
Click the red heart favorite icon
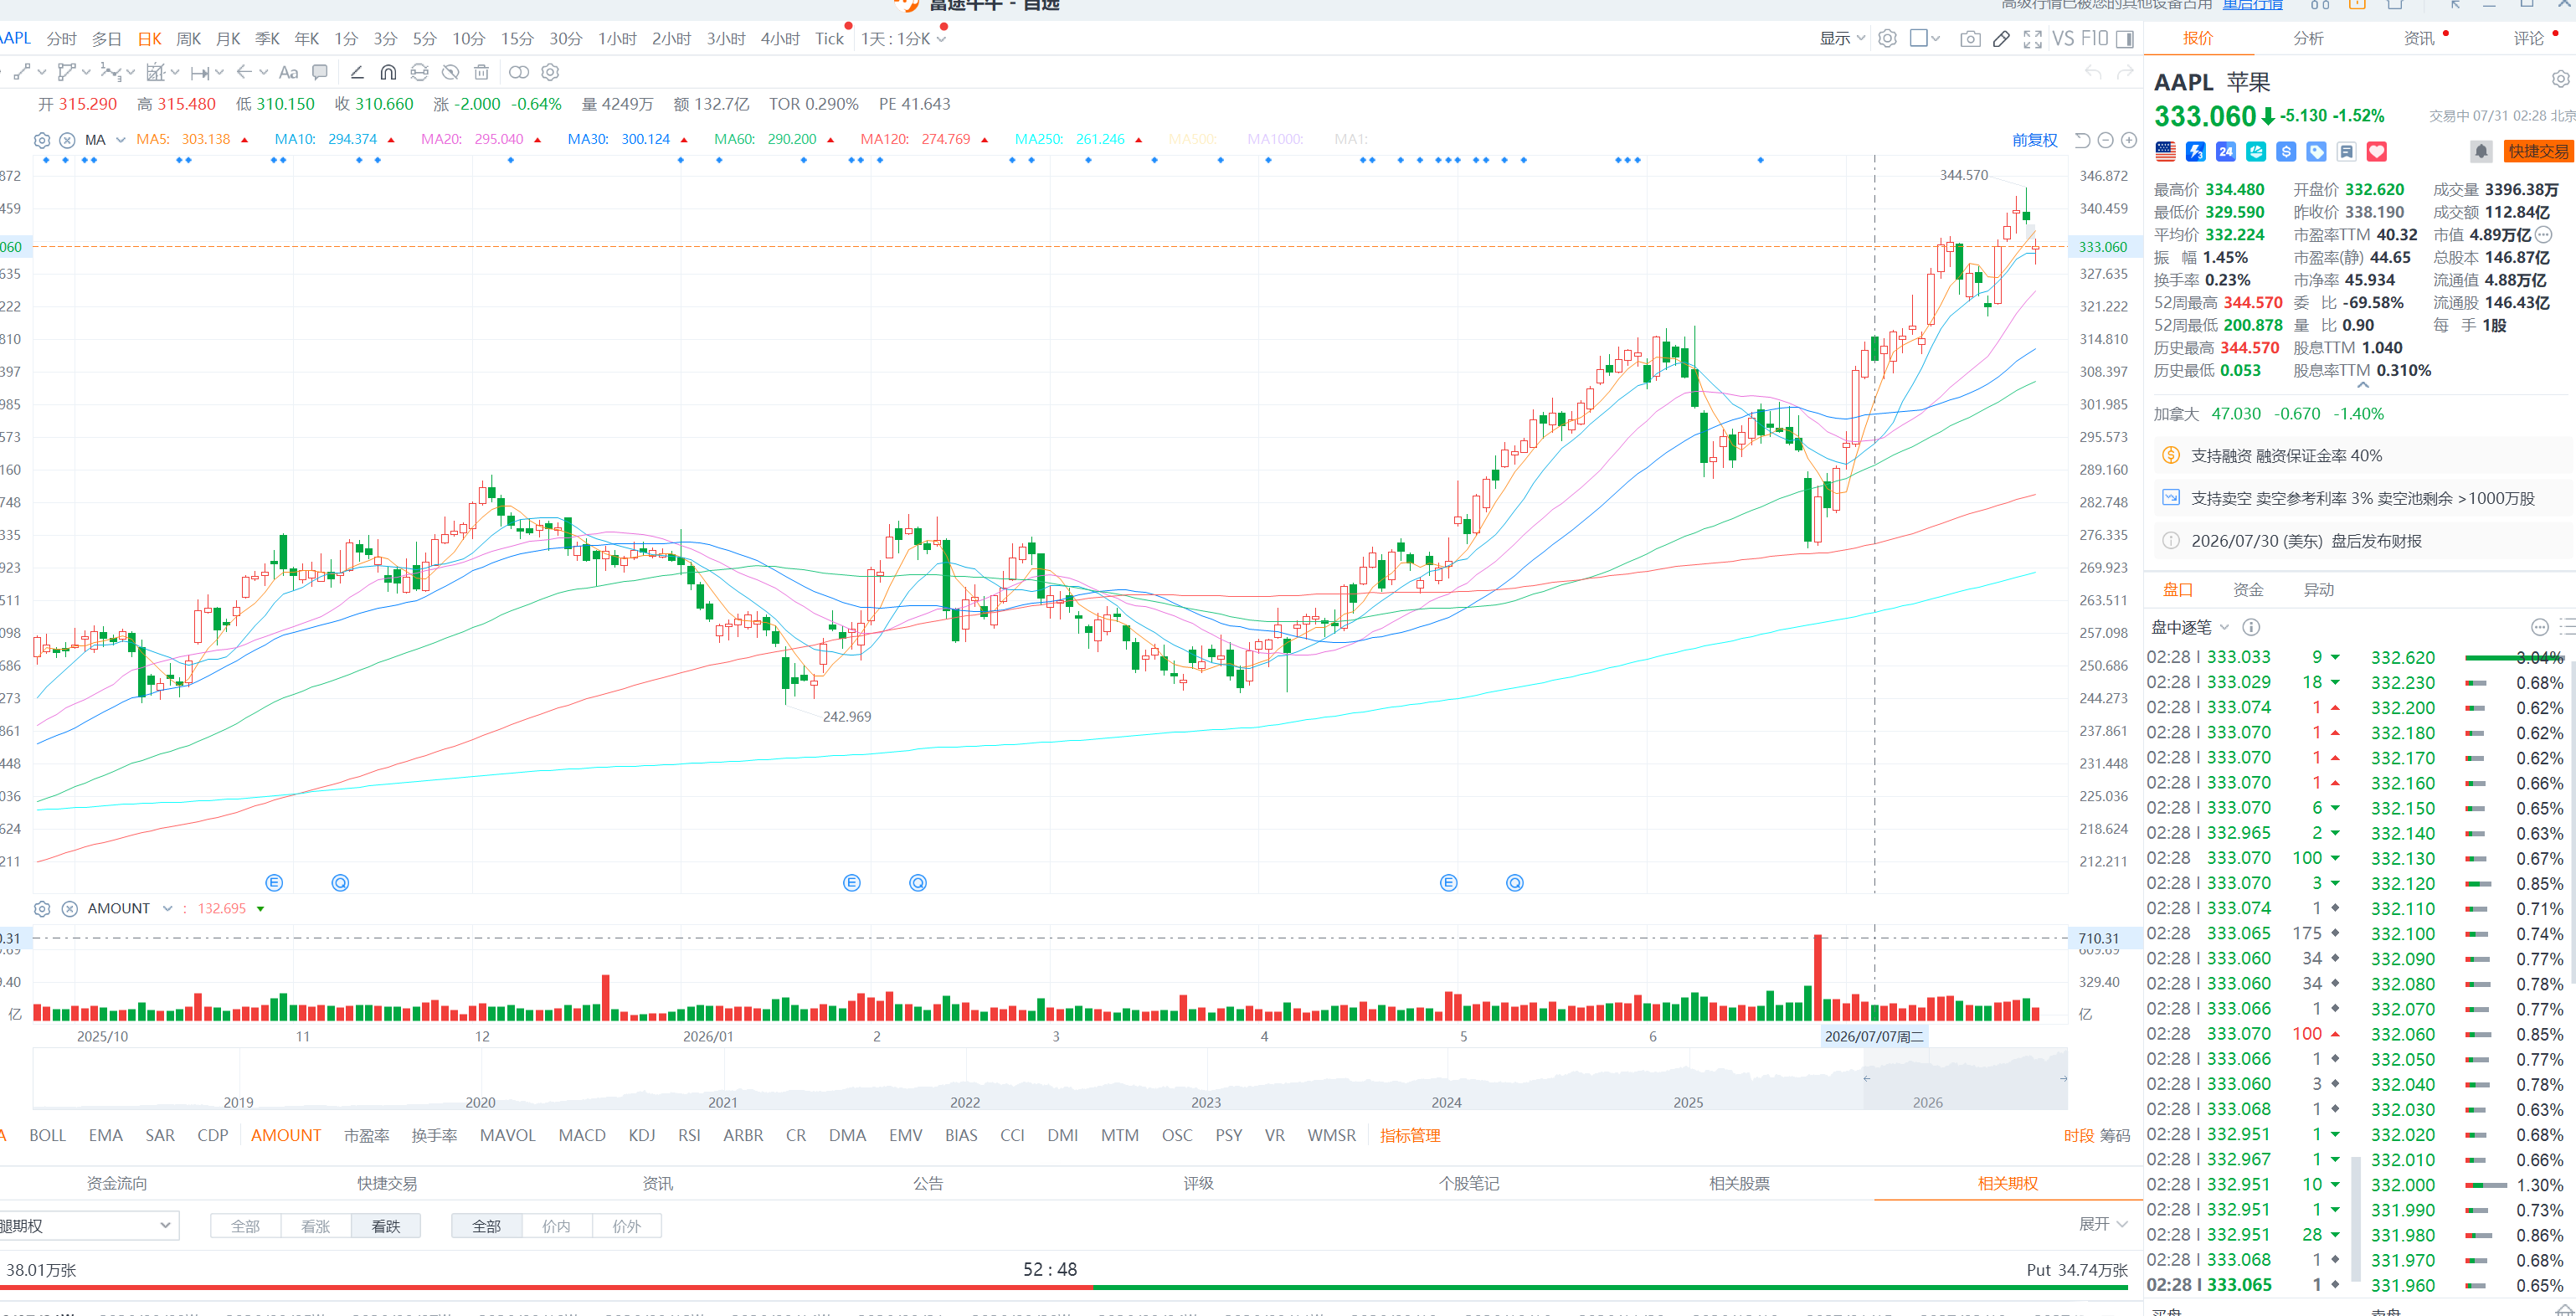[2377, 151]
